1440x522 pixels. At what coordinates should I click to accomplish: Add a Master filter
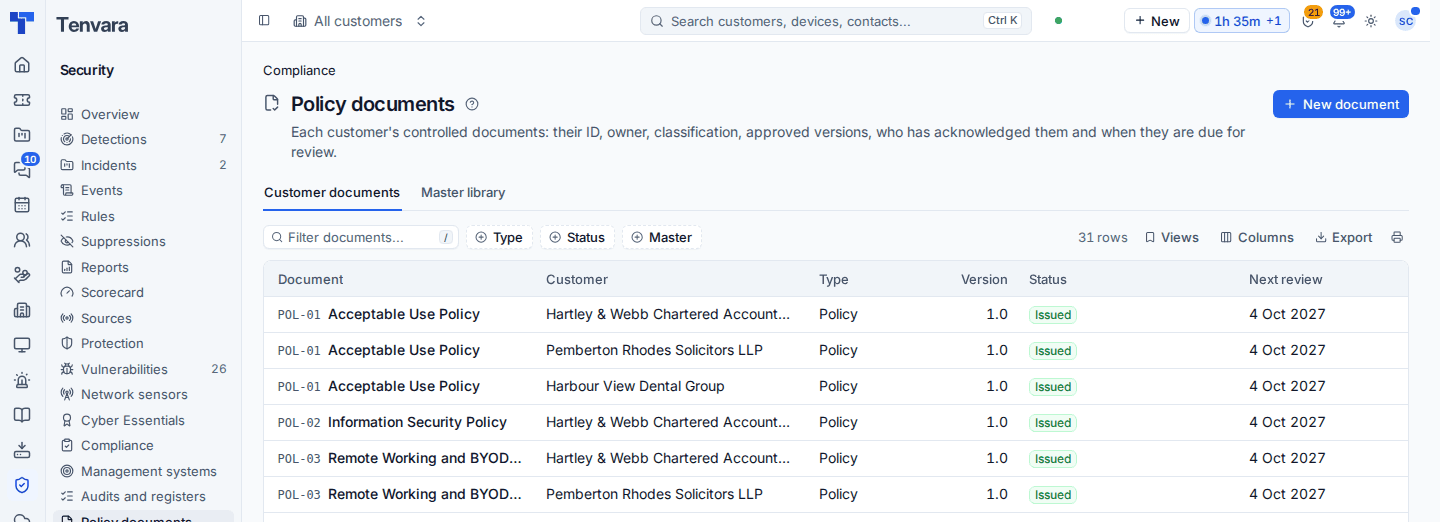tap(662, 237)
